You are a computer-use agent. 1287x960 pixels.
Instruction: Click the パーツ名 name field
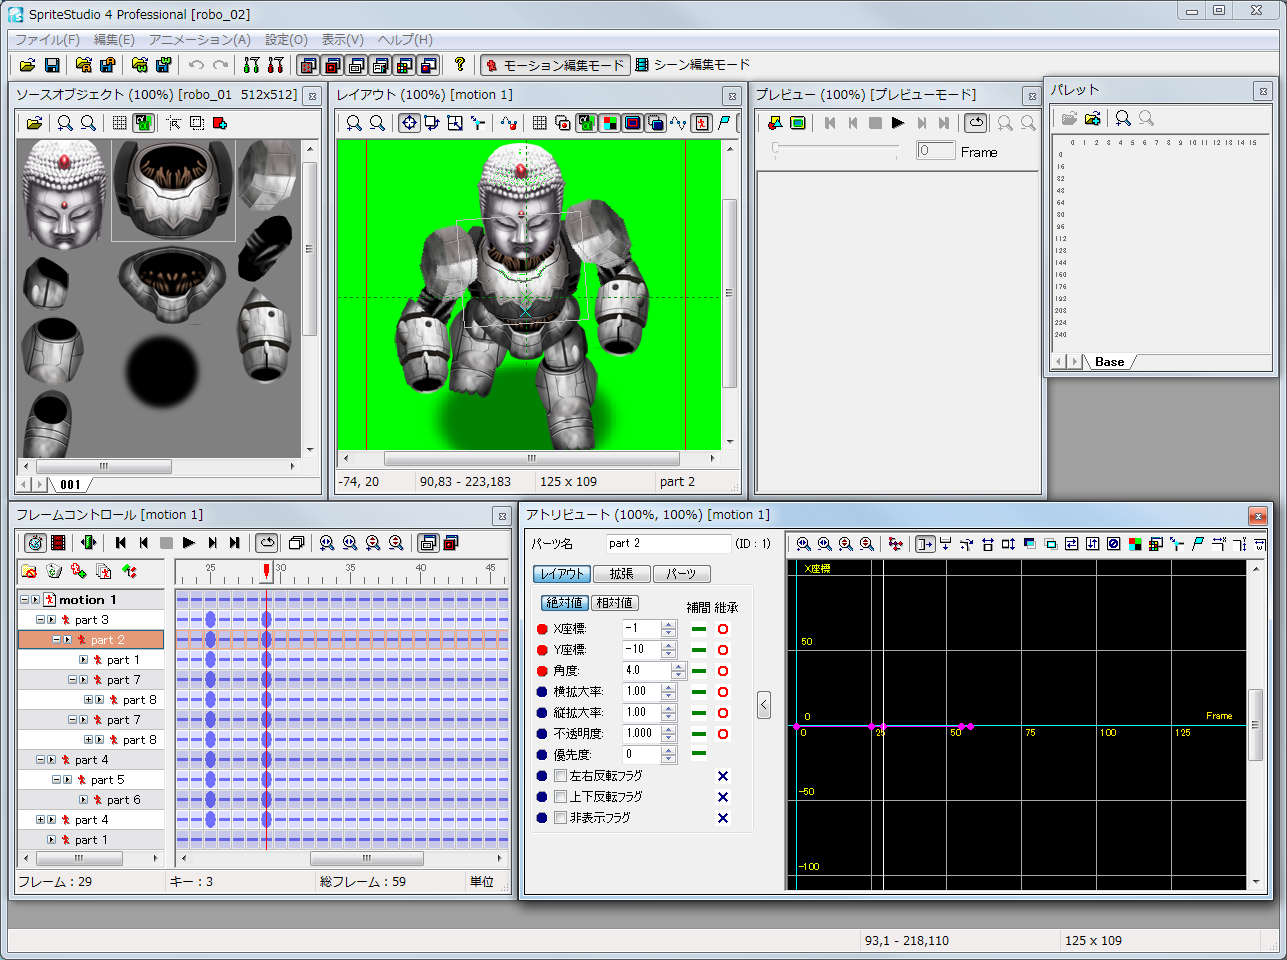click(x=668, y=543)
